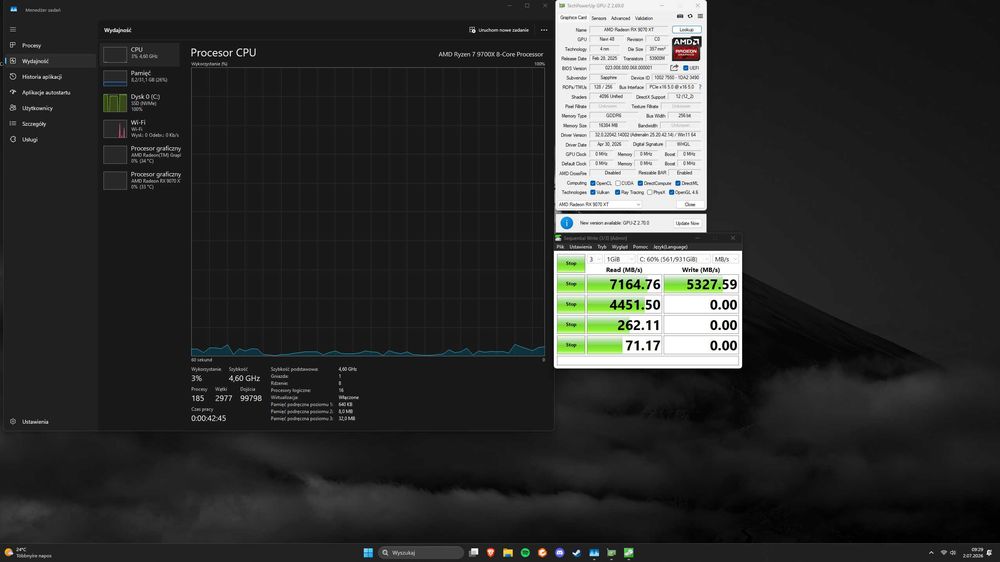Open unit dropdown showing MB/s
Screen dimensions: 1000x562
[x=726, y=259]
